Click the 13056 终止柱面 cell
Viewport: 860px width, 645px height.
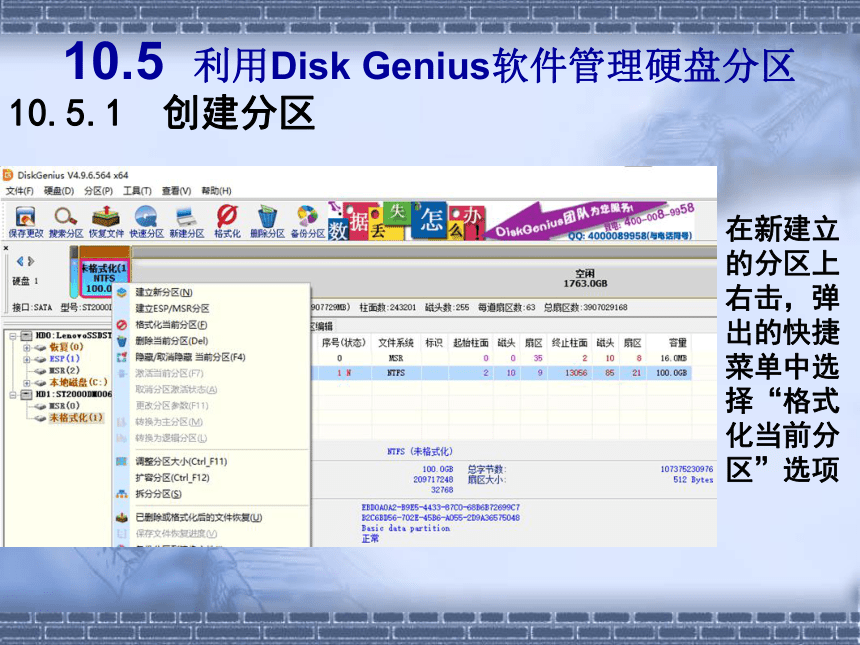click(576, 373)
